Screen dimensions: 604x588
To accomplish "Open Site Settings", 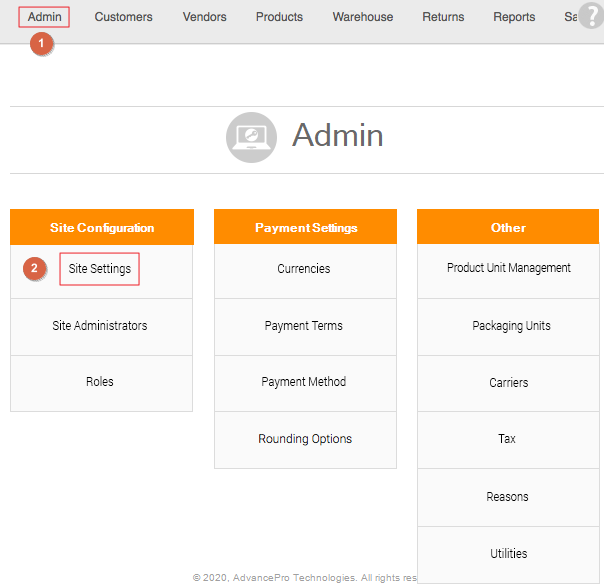I will (x=100, y=269).
